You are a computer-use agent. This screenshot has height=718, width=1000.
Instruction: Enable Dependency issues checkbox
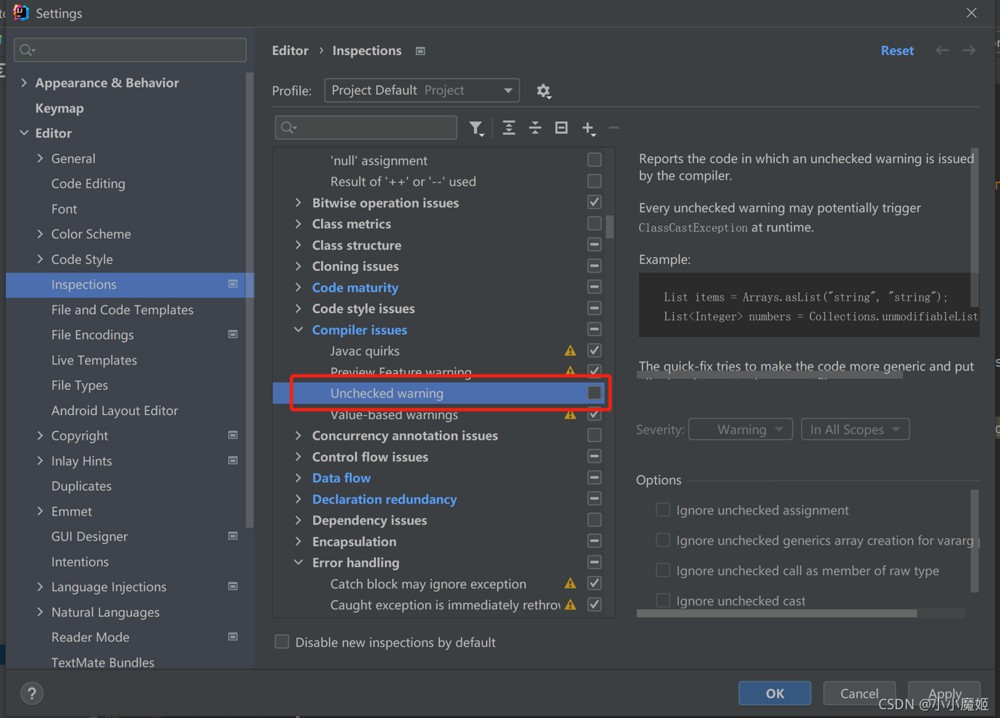[594, 520]
